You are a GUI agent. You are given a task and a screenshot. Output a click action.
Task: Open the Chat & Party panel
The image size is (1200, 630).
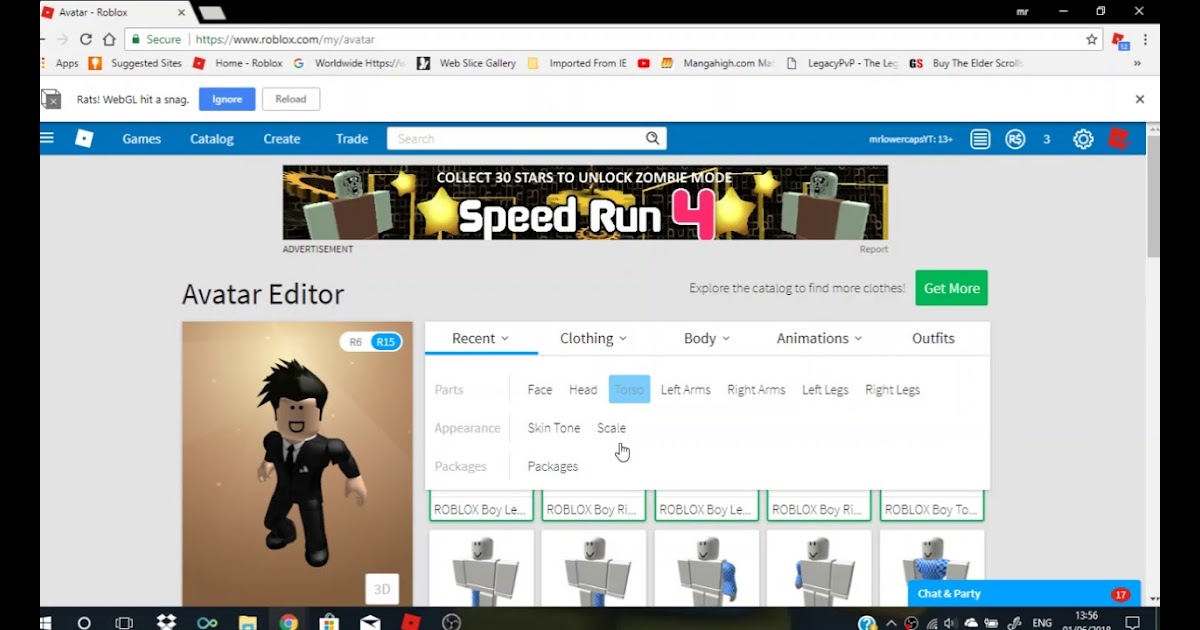(x=1024, y=594)
